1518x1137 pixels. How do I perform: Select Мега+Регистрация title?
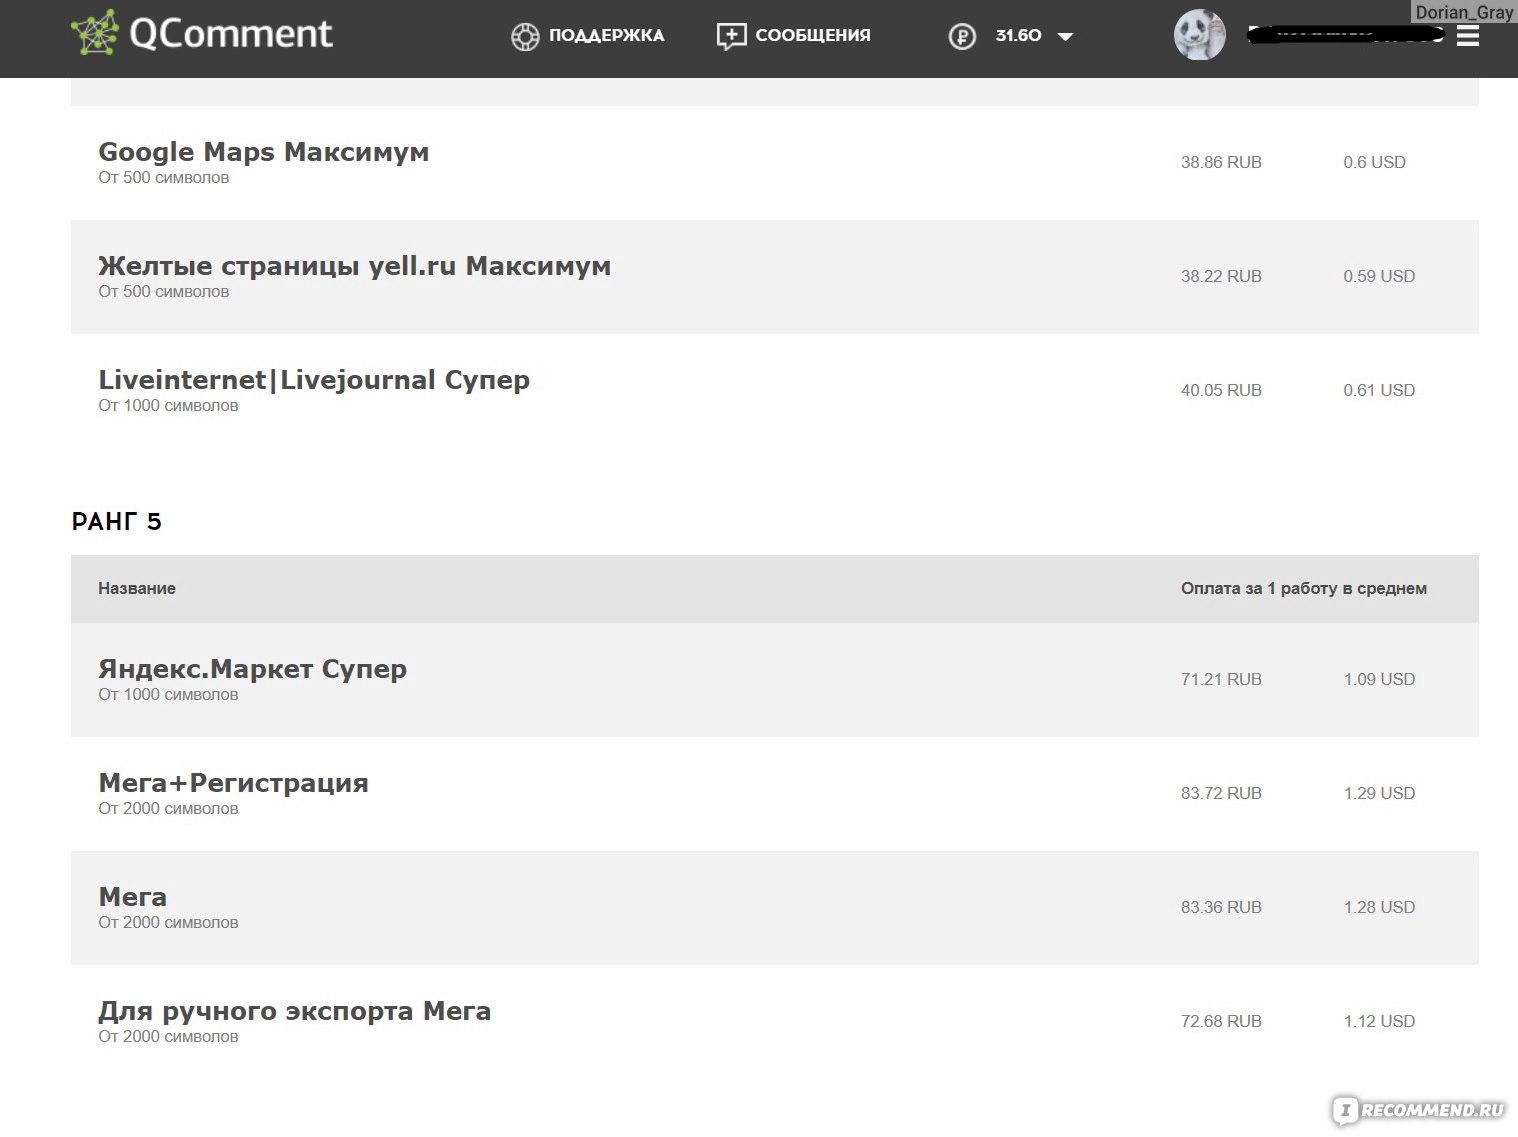[x=233, y=783]
